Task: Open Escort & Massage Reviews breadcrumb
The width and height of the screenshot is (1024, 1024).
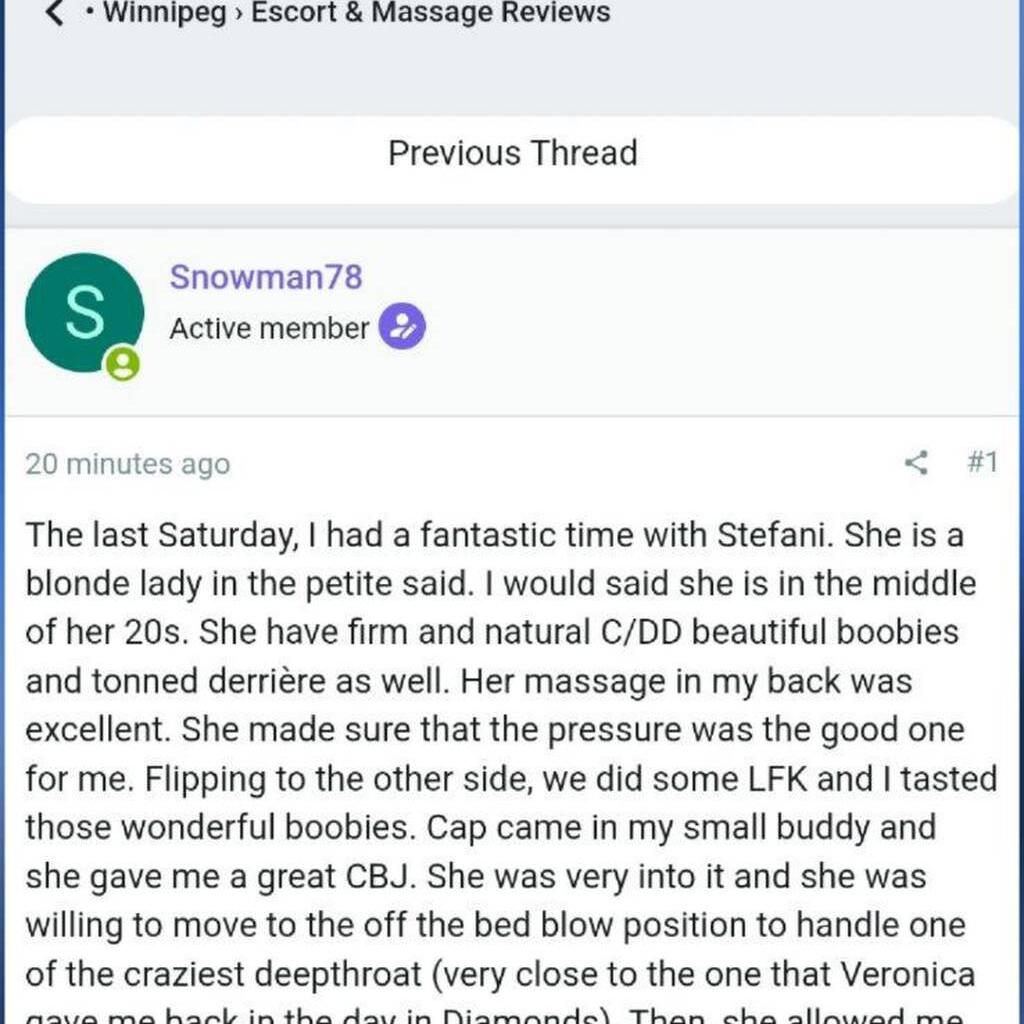Action: (430, 14)
